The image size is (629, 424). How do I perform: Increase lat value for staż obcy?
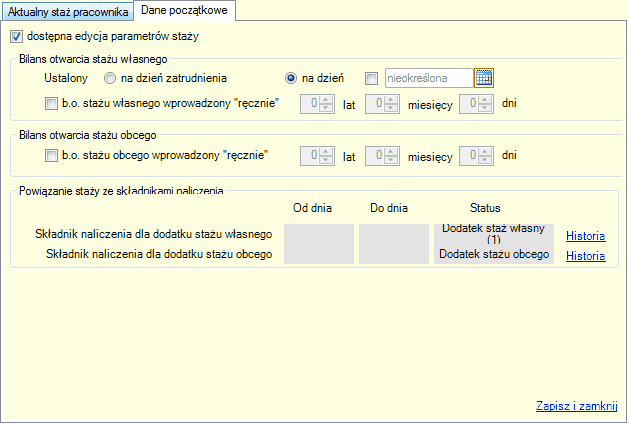[x=327, y=152]
